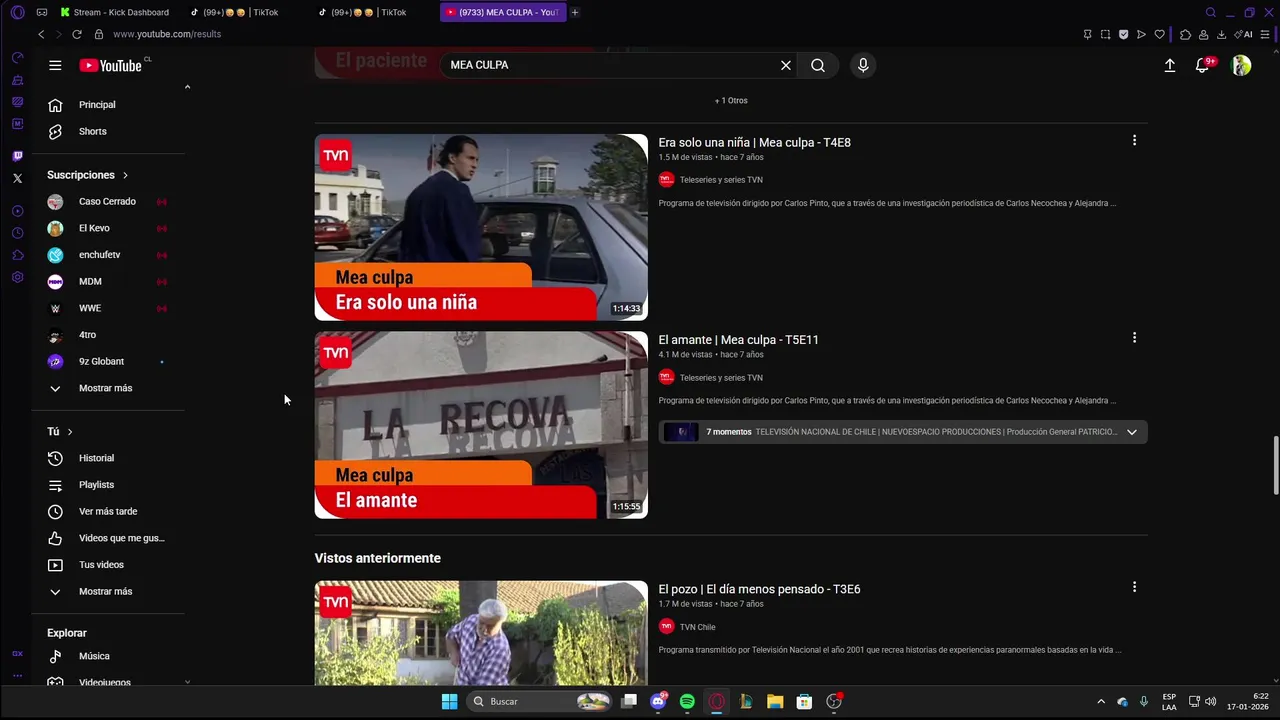Open title El pozo | El día menos pensado
1280x720 pixels.
[x=759, y=589]
